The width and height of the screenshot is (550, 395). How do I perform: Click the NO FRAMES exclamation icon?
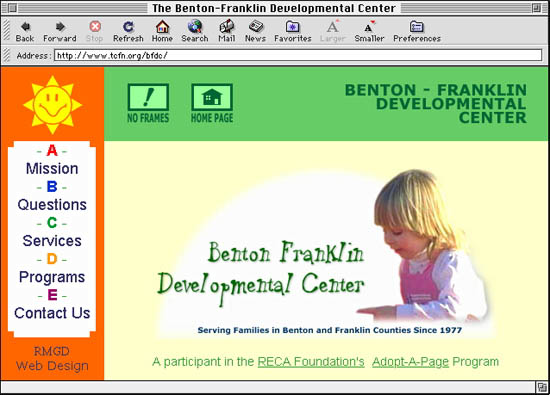[x=148, y=103]
